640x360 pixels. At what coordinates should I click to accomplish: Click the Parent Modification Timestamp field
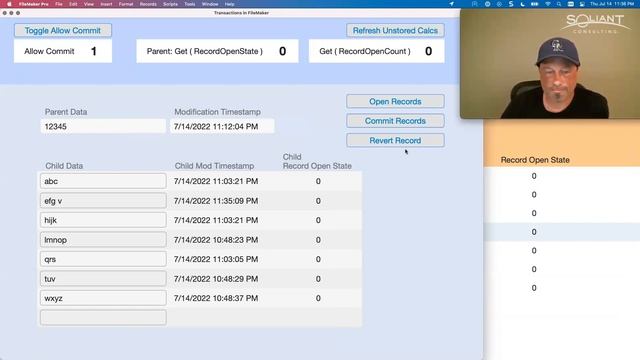point(222,127)
